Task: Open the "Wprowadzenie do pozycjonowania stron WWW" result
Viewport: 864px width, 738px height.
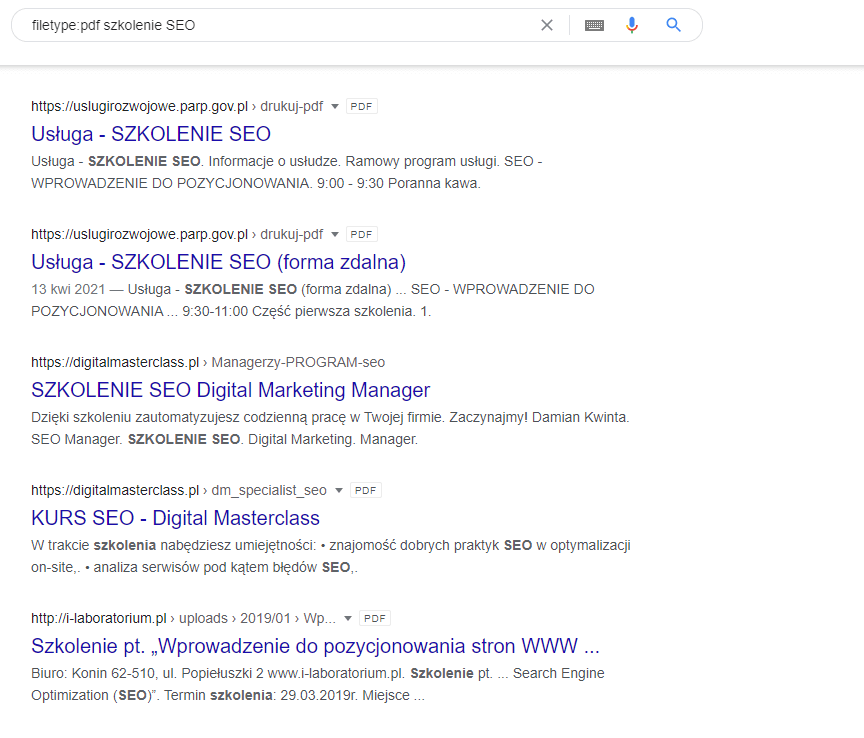Action: tap(315, 645)
